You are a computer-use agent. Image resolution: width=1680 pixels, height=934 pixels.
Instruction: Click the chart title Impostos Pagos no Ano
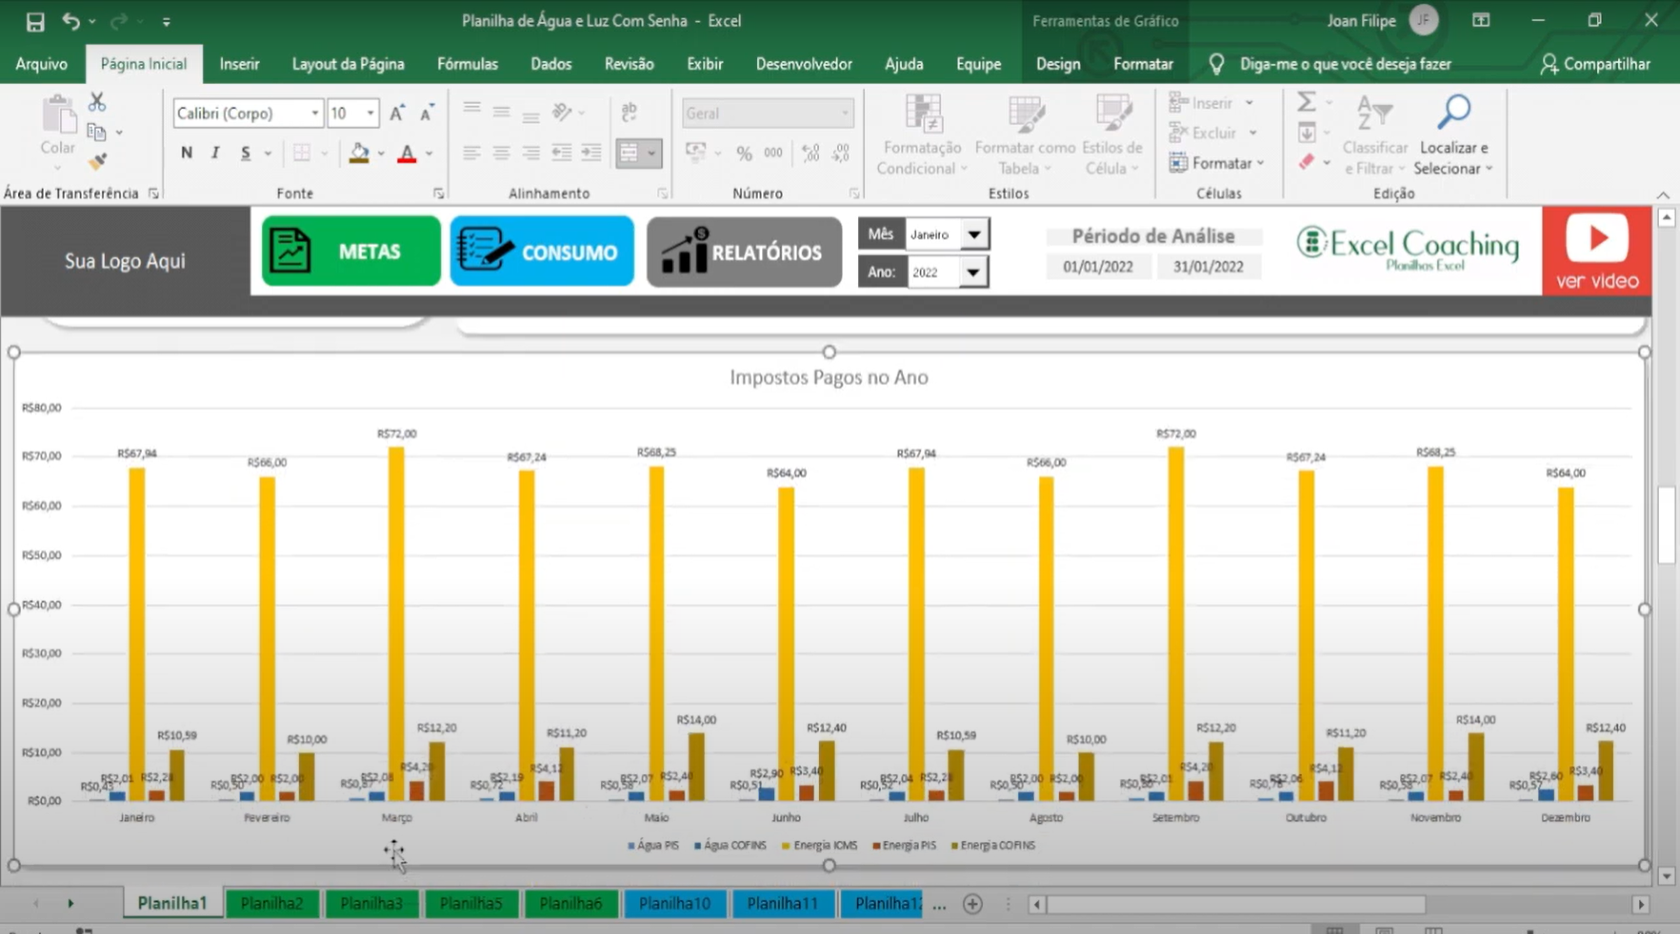(829, 377)
